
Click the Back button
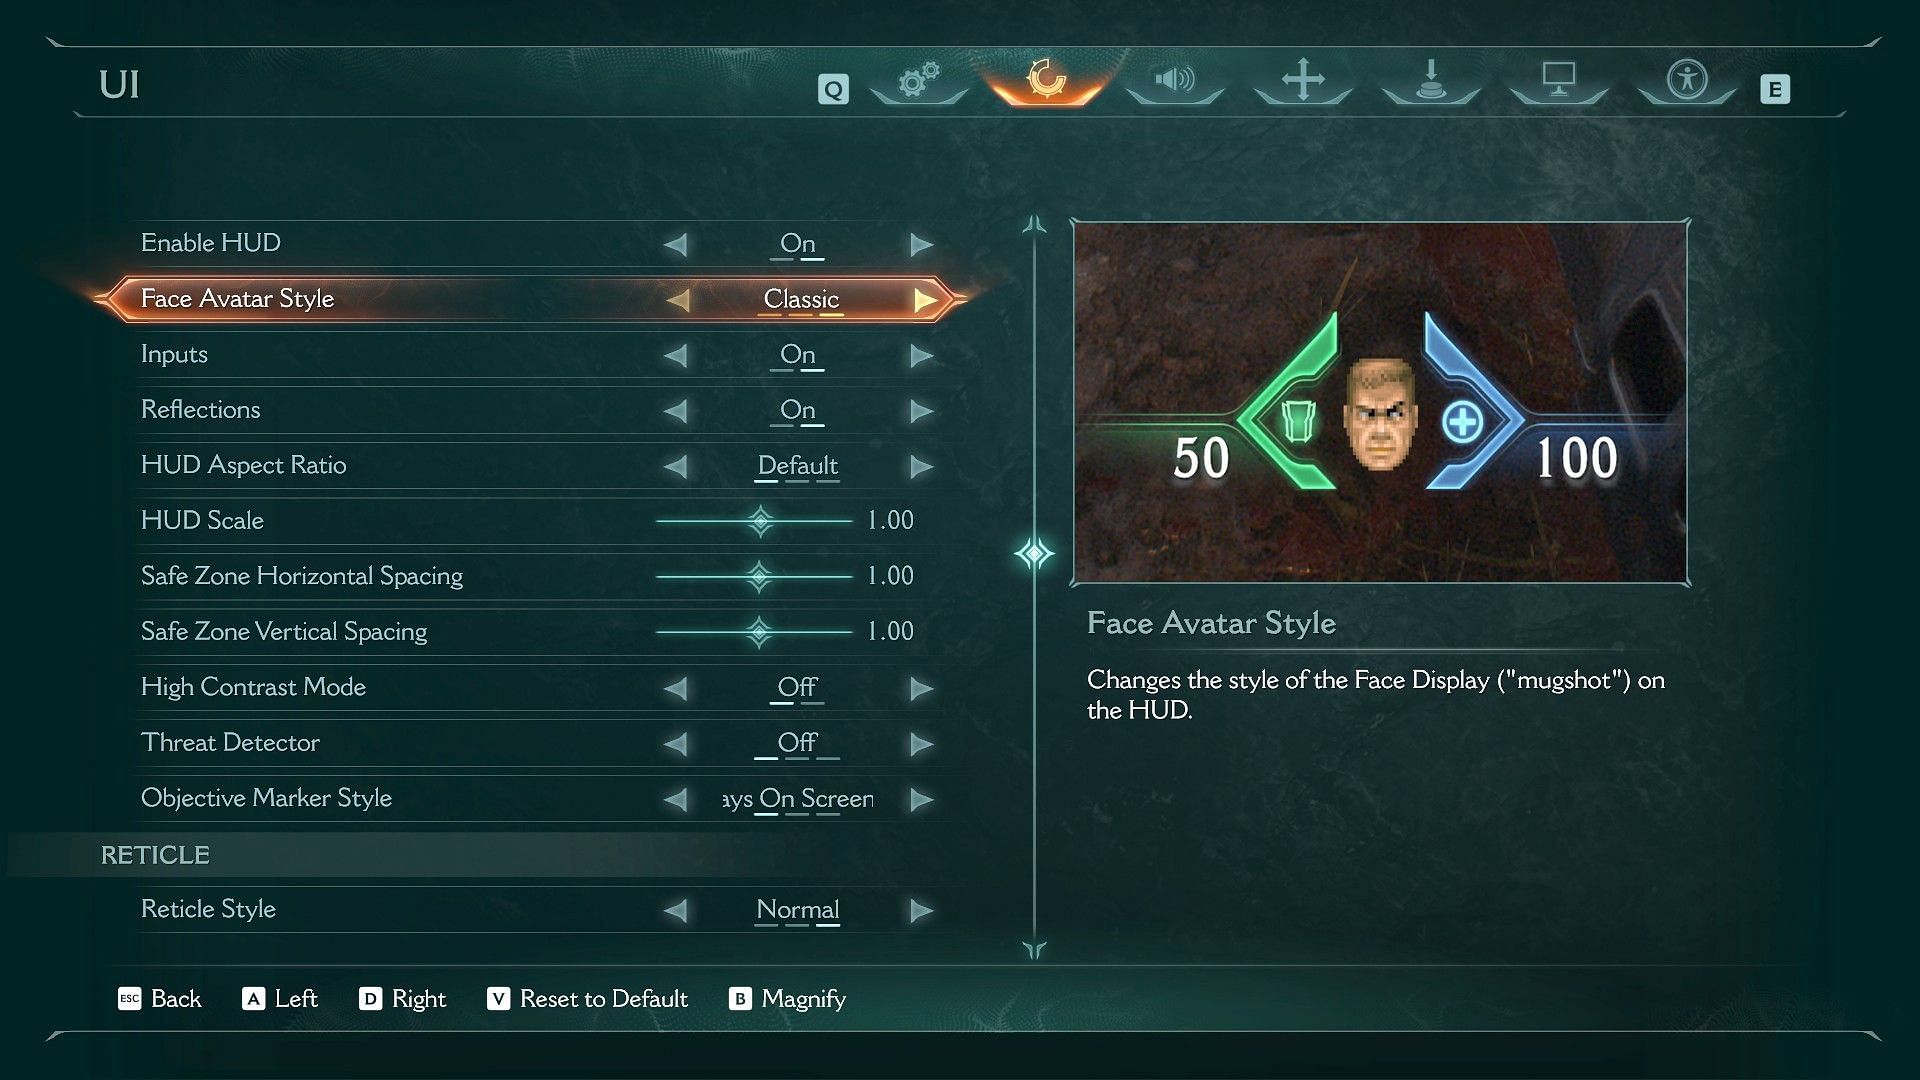tap(160, 998)
